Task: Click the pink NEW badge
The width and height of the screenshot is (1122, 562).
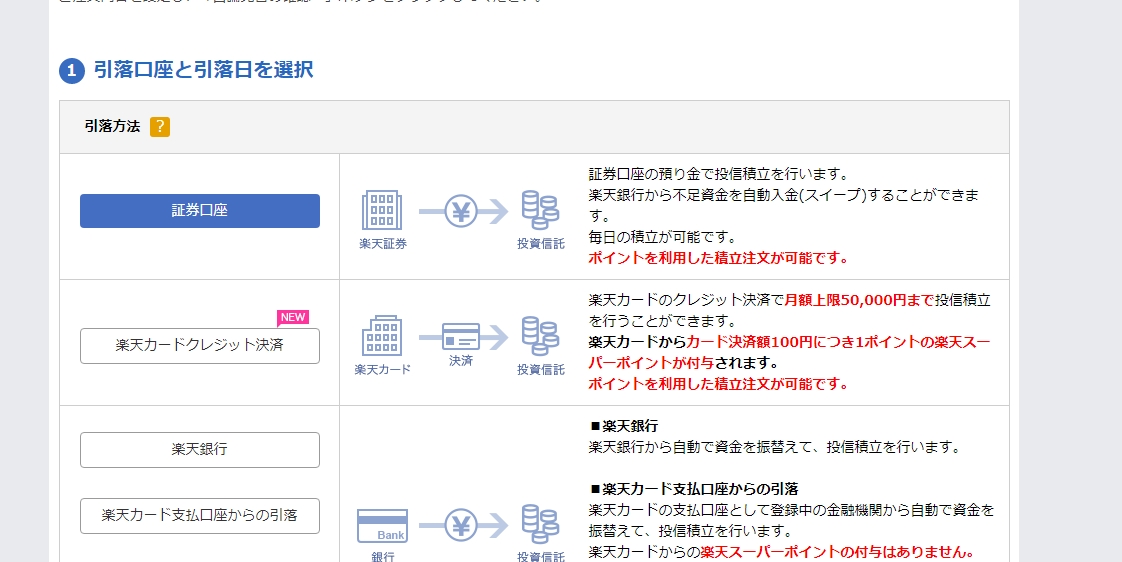Action: point(293,318)
